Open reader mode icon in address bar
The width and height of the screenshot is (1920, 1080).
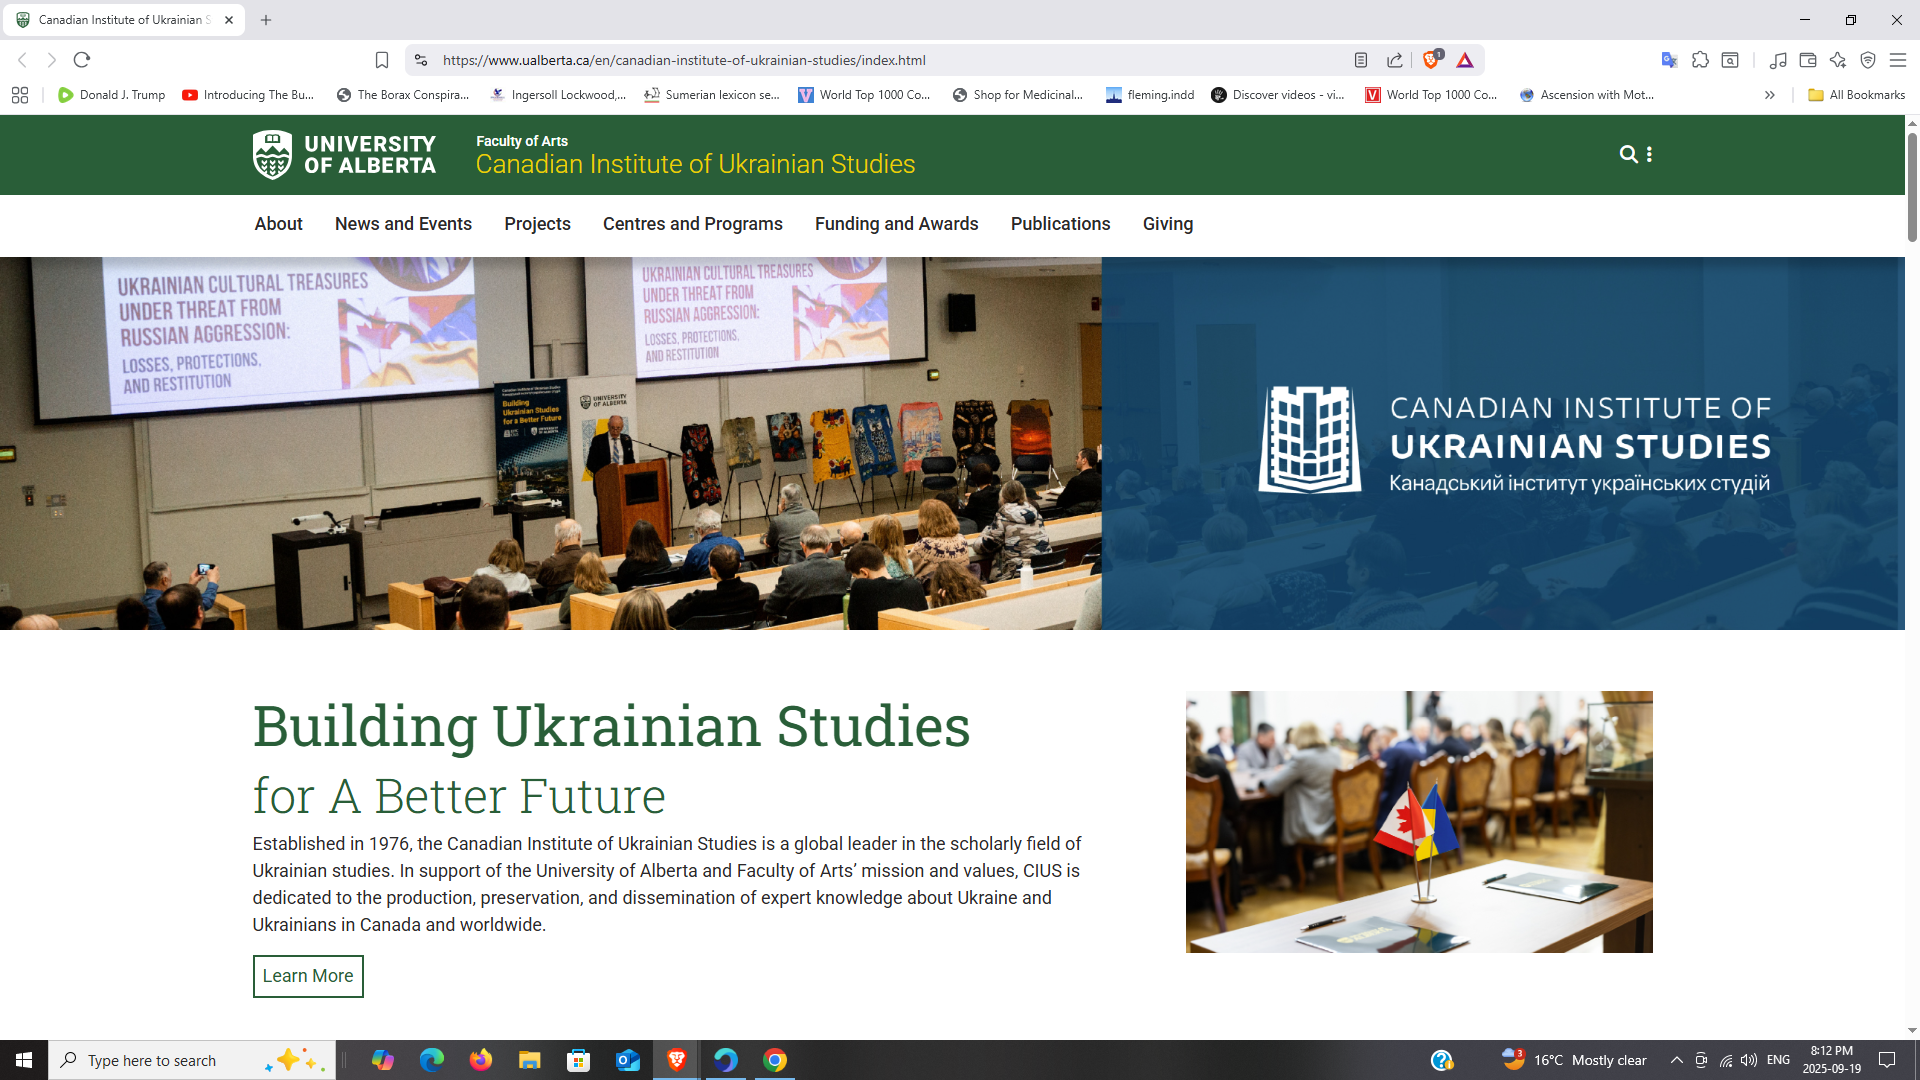tap(1361, 60)
